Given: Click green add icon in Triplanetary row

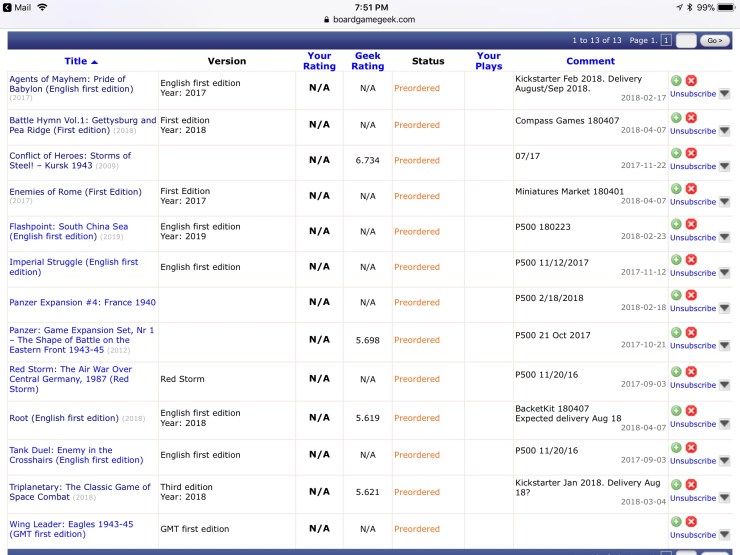Looking at the screenshot, I should pyautogui.click(x=676, y=484).
